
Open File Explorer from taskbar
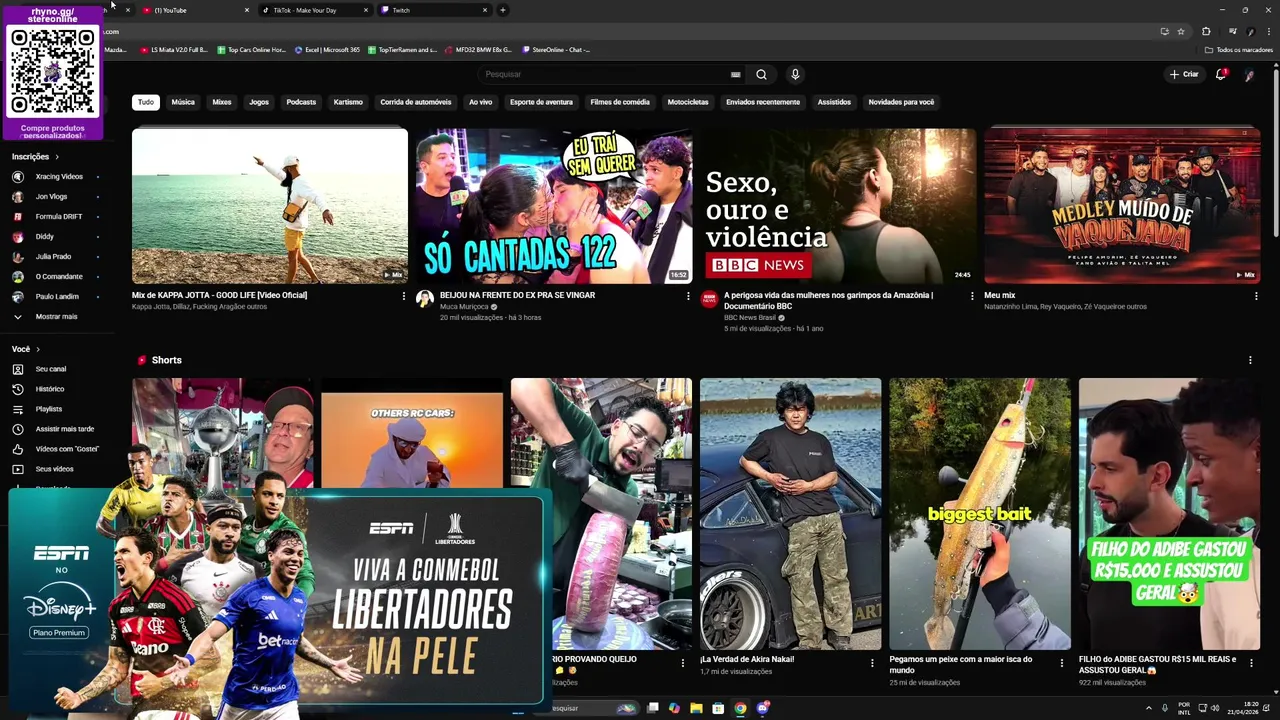696,708
